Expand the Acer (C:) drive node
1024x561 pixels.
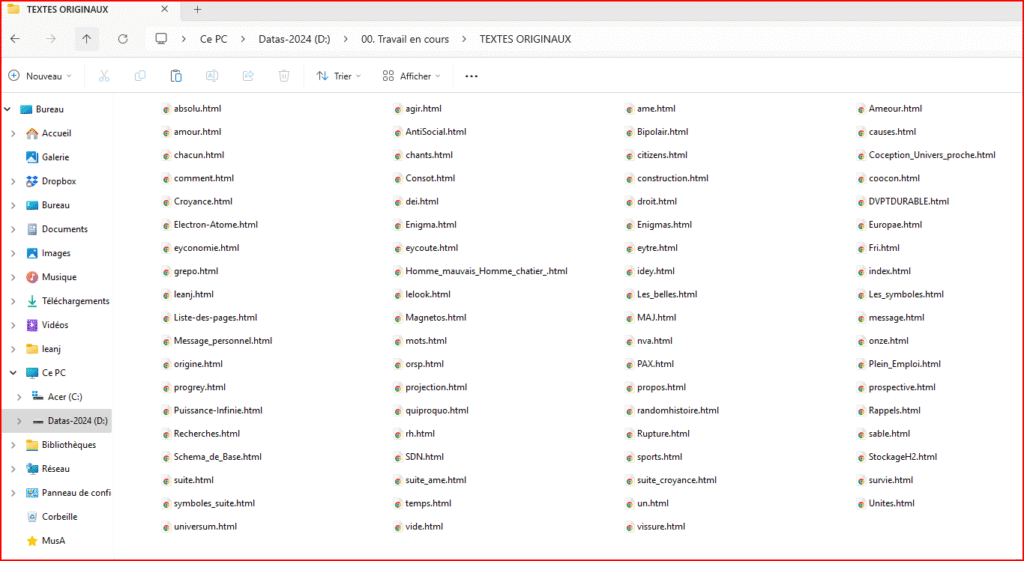19,397
